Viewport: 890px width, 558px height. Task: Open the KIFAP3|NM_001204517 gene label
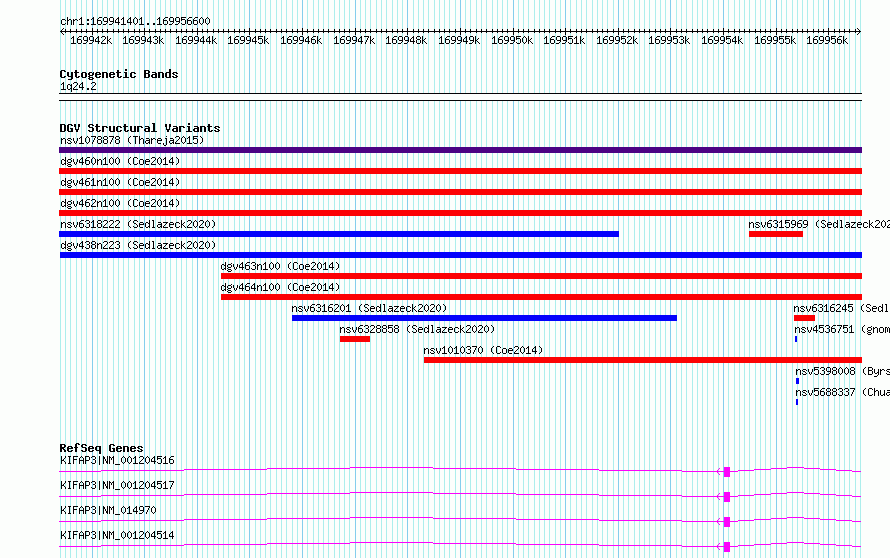coord(117,485)
